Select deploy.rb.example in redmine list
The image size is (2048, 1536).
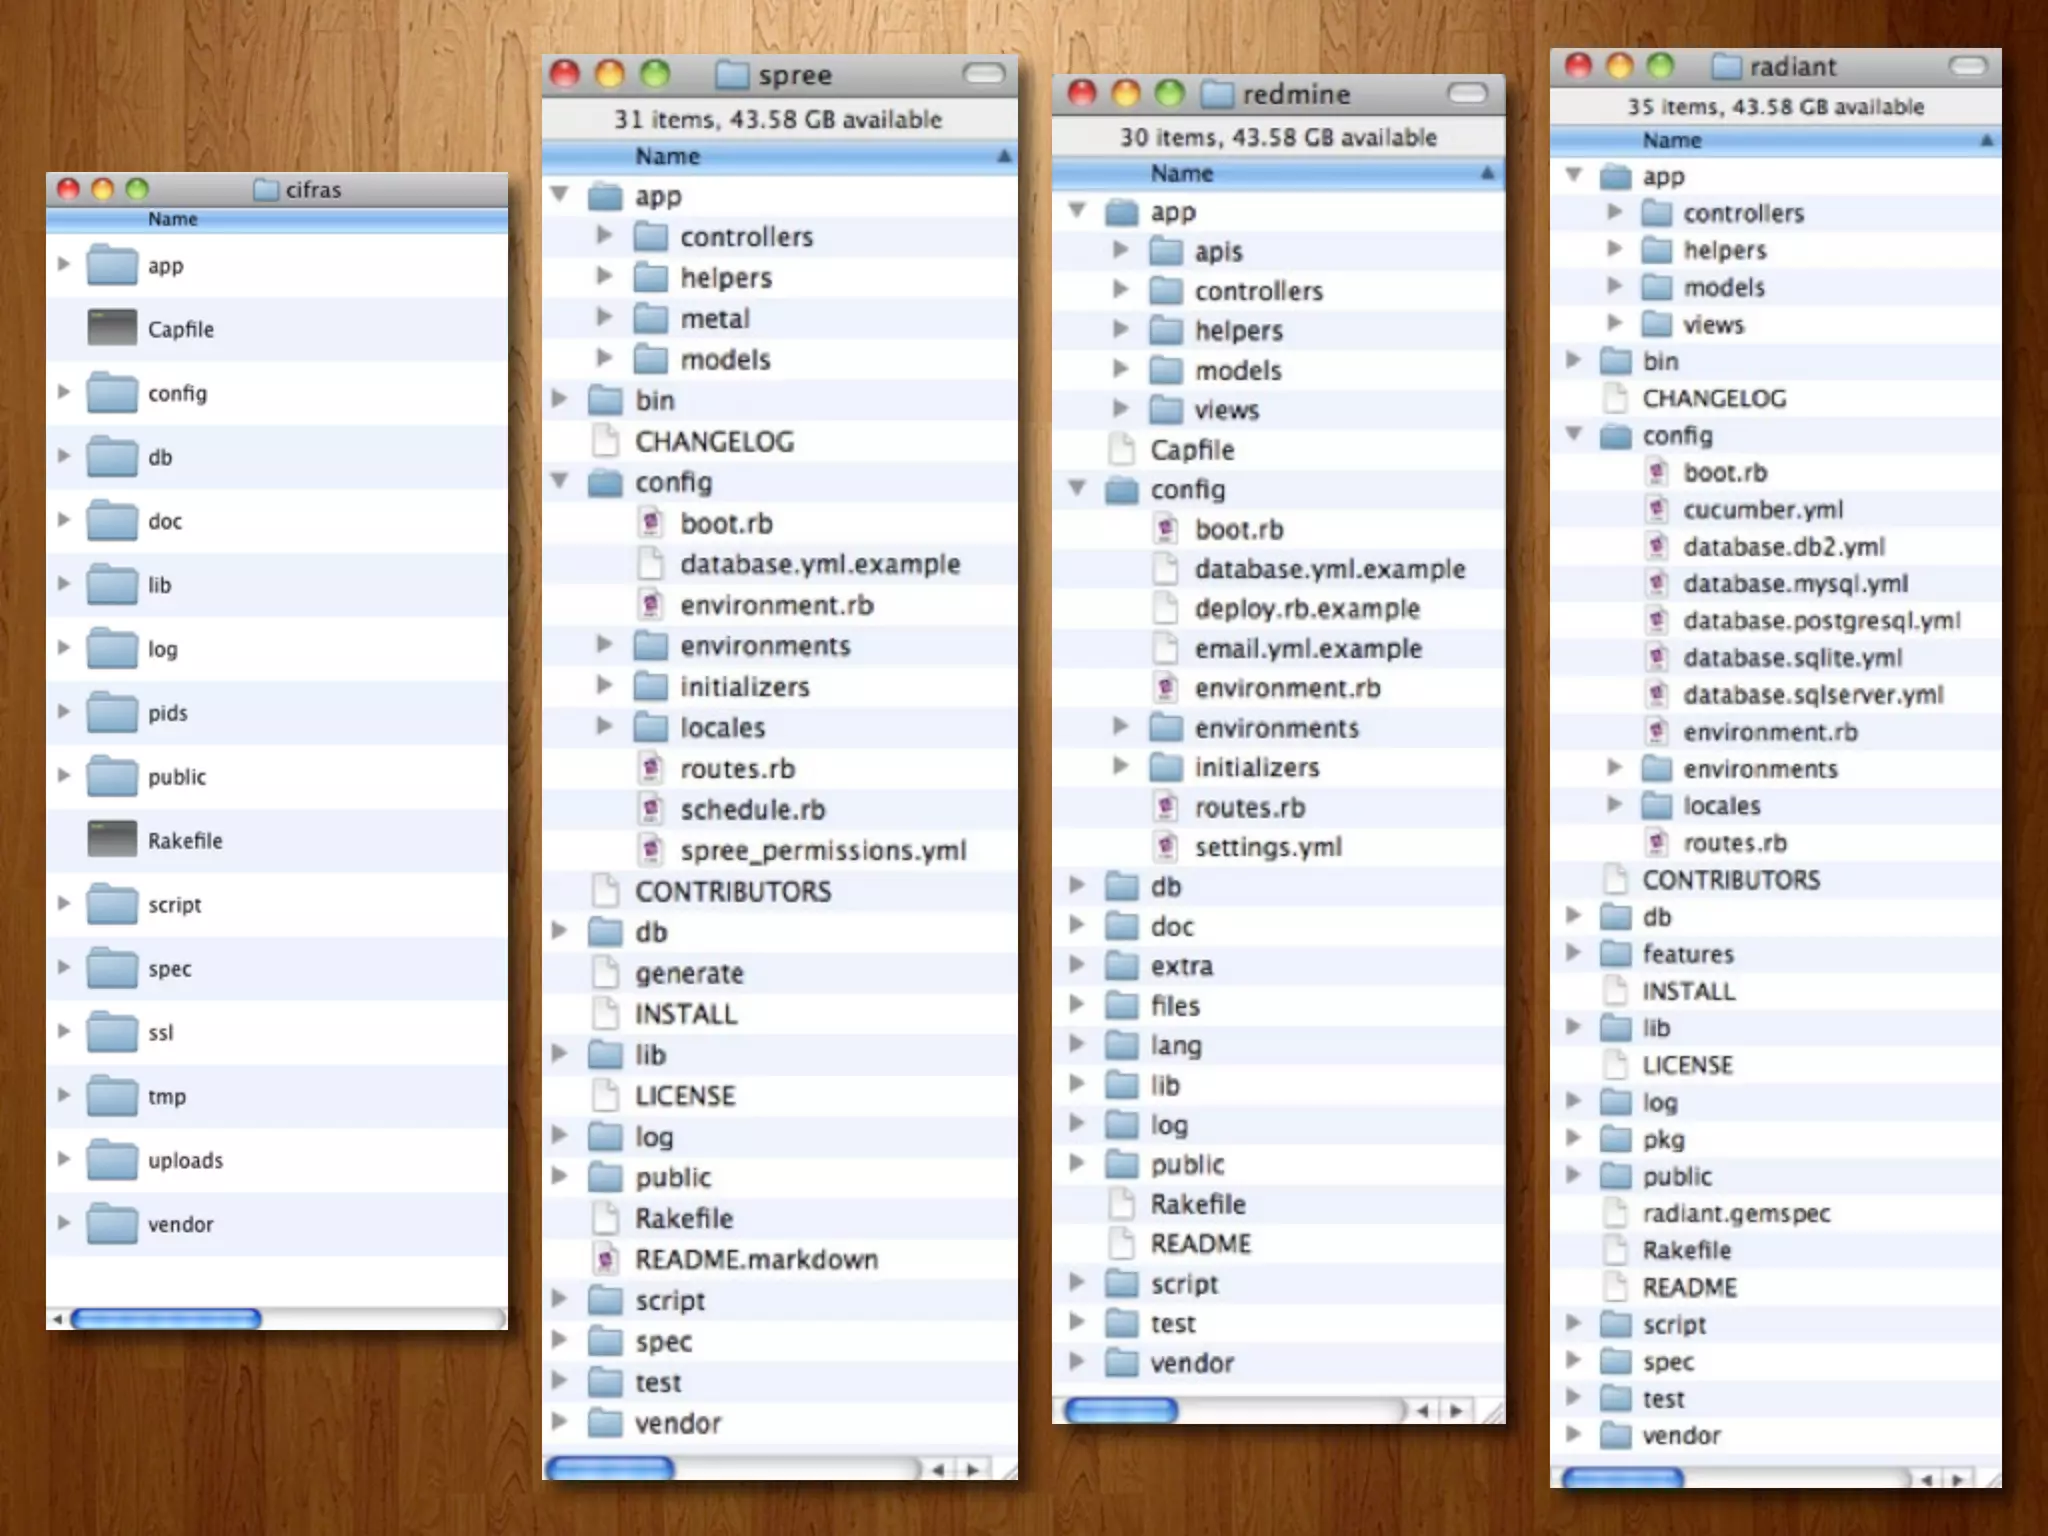tap(1306, 609)
